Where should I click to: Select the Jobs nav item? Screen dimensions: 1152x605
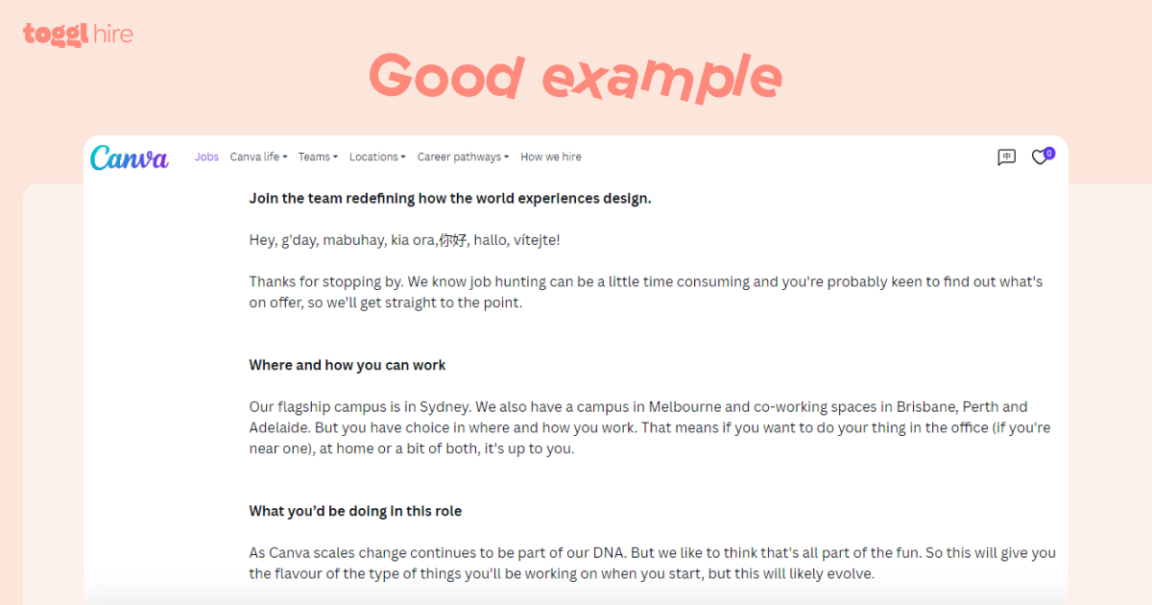206,157
